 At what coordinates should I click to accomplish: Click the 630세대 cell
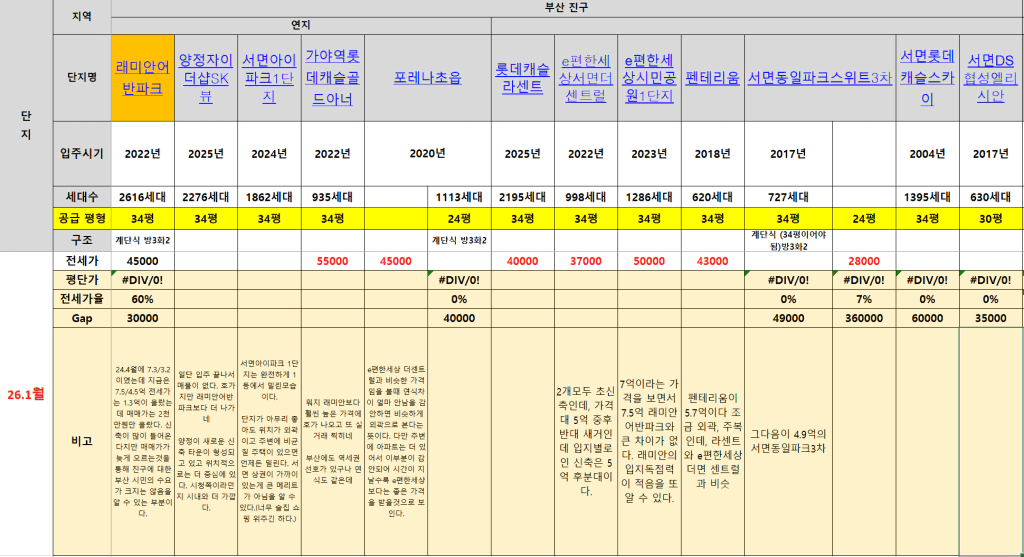pos(991,197)
